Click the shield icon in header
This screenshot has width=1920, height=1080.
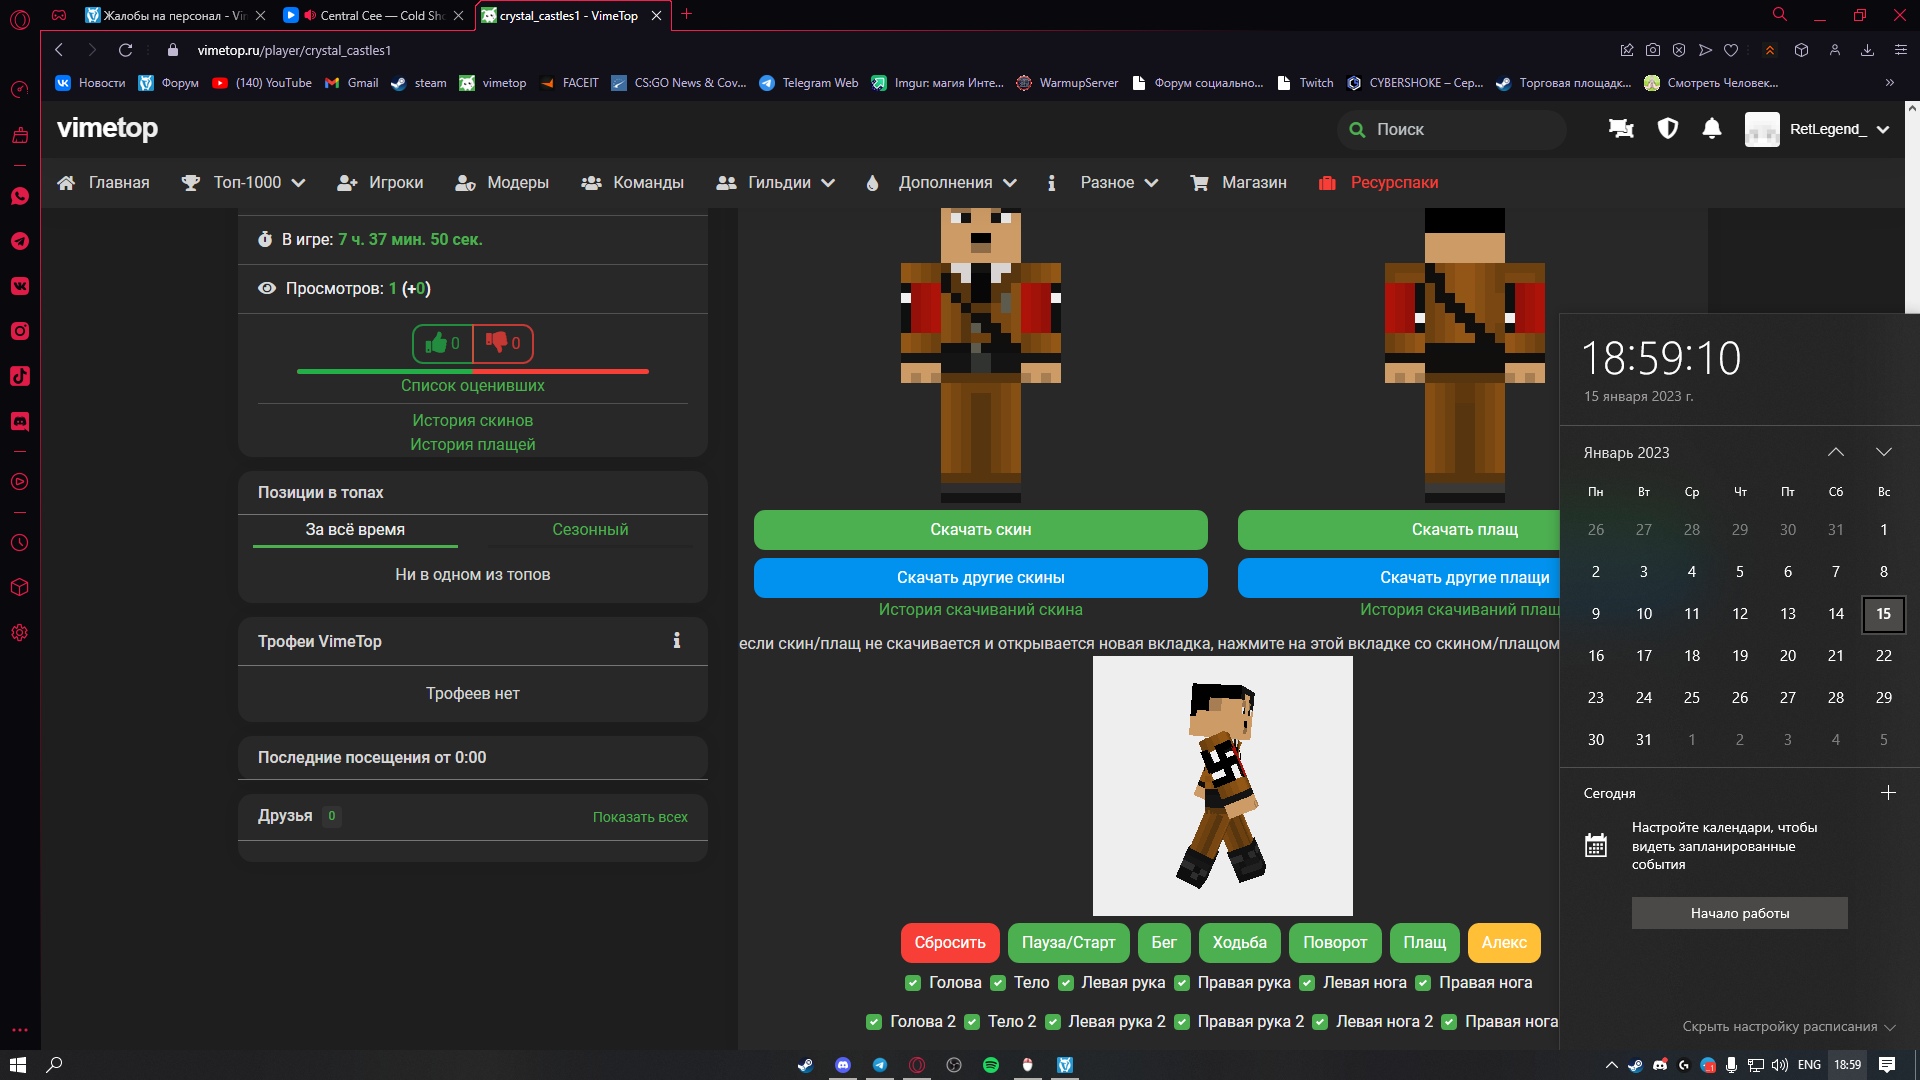click(1667, 129)
